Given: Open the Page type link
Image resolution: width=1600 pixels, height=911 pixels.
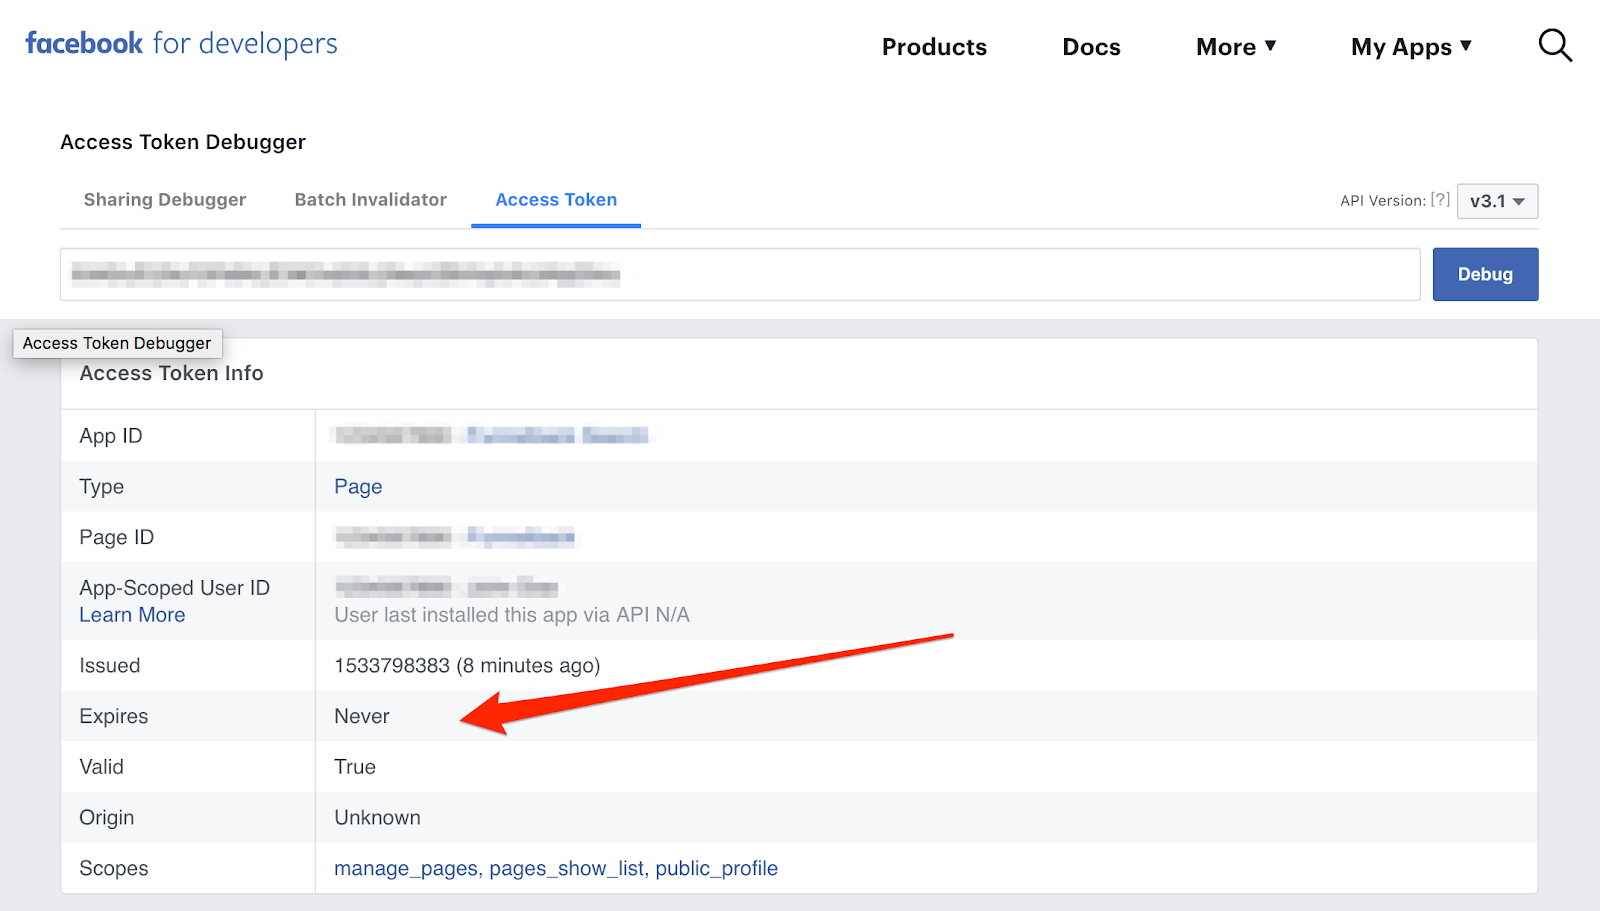Looking at the screenshot, I should pos(358,487).
